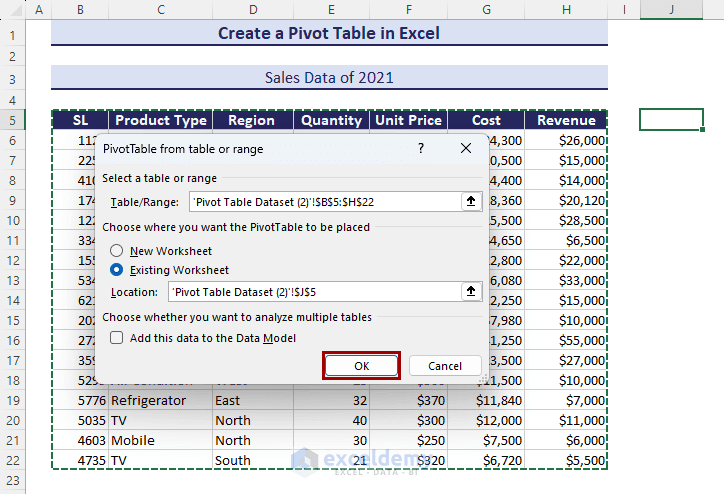Close the PivotTable from table or range dialog
The width and height of the screenshot is (724, 494).
pos(466,148)
